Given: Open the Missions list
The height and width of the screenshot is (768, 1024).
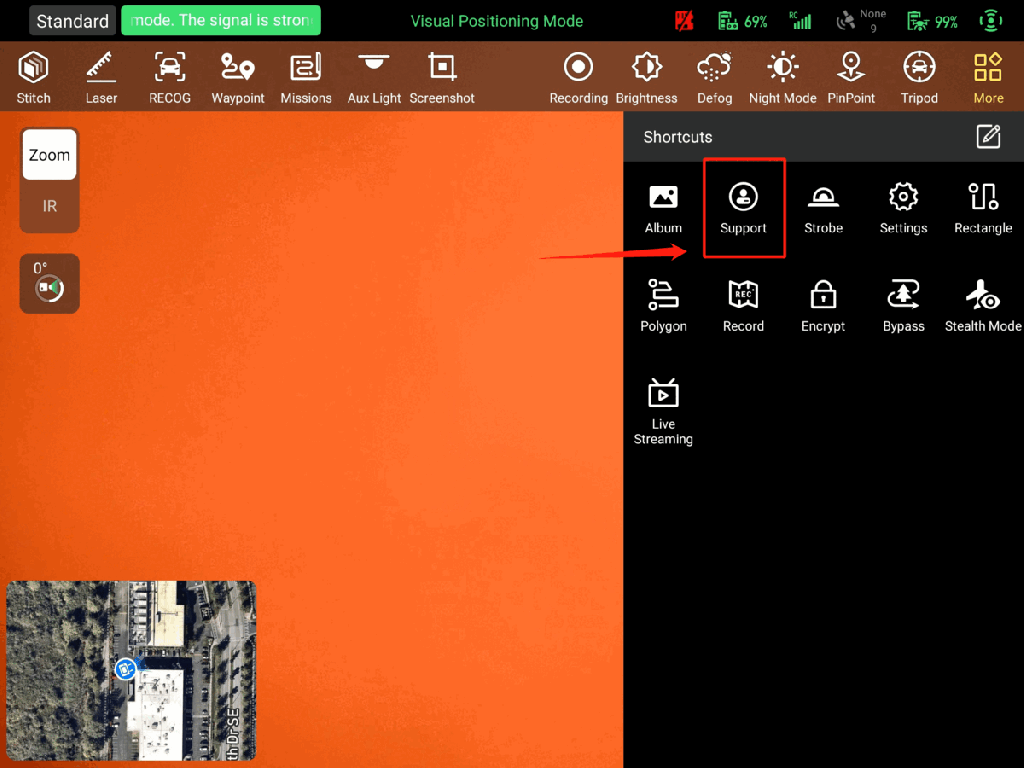Looking at the screenshot, I should click(306, 78).
